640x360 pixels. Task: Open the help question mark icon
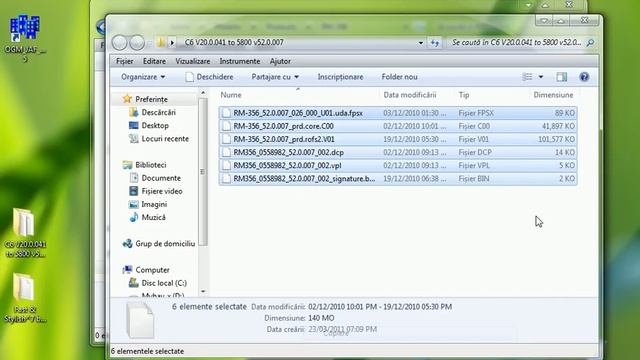[x=584, y=77]
